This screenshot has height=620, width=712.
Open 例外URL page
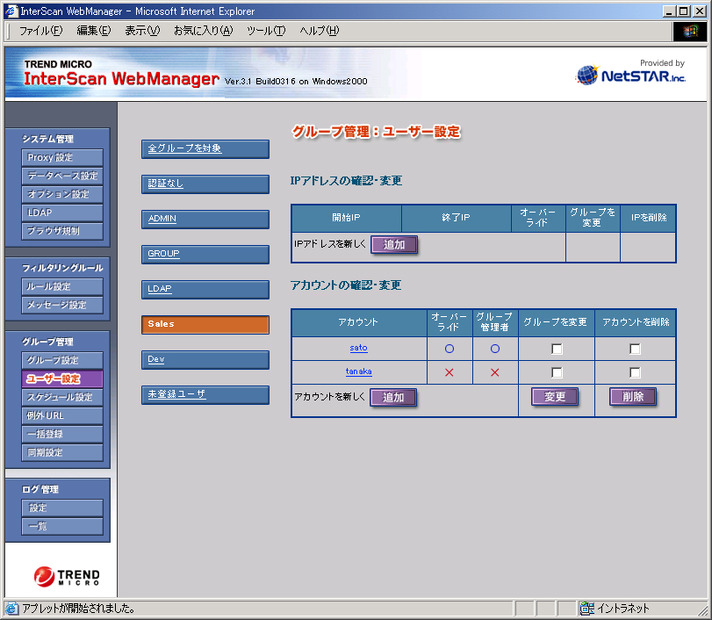[62, 416]
